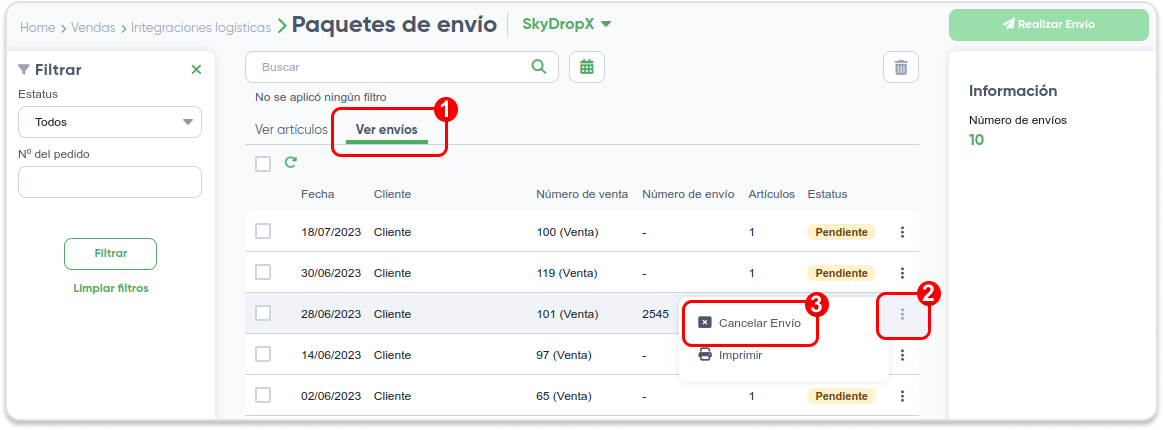1163x430 pixels.
Task: Click the trash delete icon
Action: 901,67
